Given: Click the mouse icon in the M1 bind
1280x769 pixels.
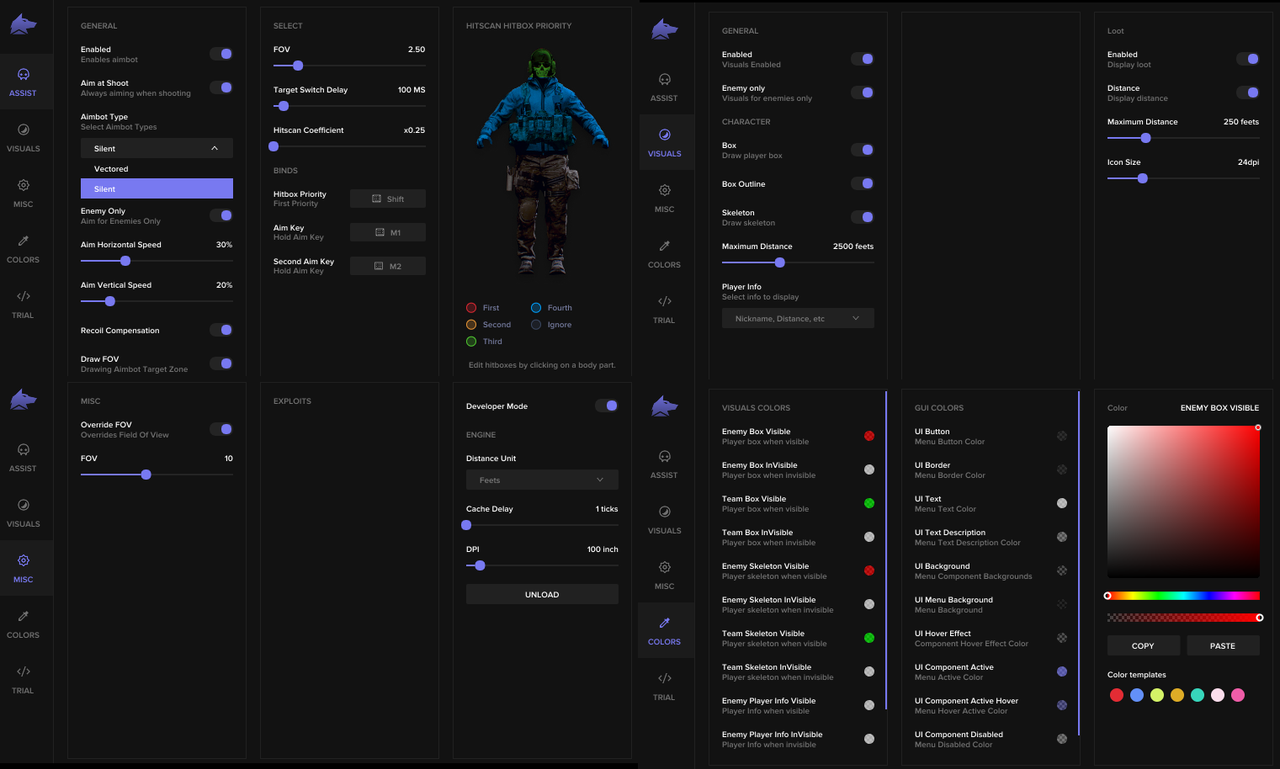Looking at the screenshot, I should pos(380,233).
